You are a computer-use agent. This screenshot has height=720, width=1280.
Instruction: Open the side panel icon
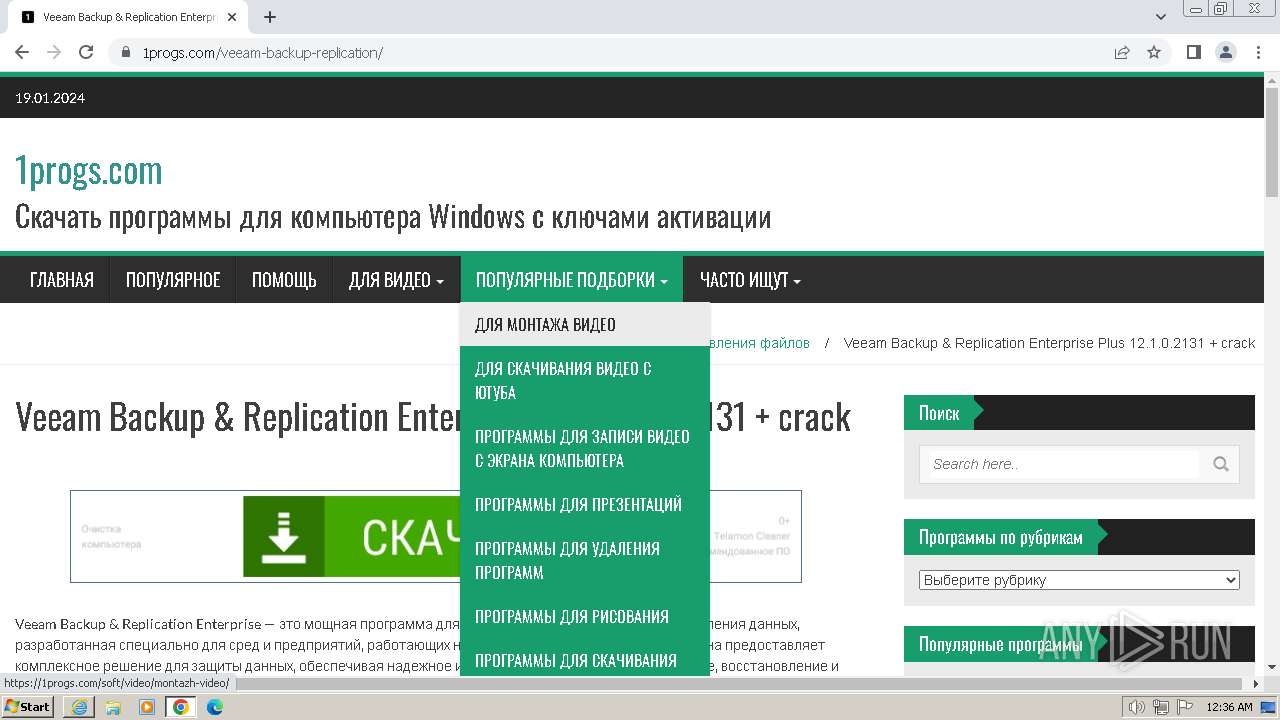click(1193, 52)
